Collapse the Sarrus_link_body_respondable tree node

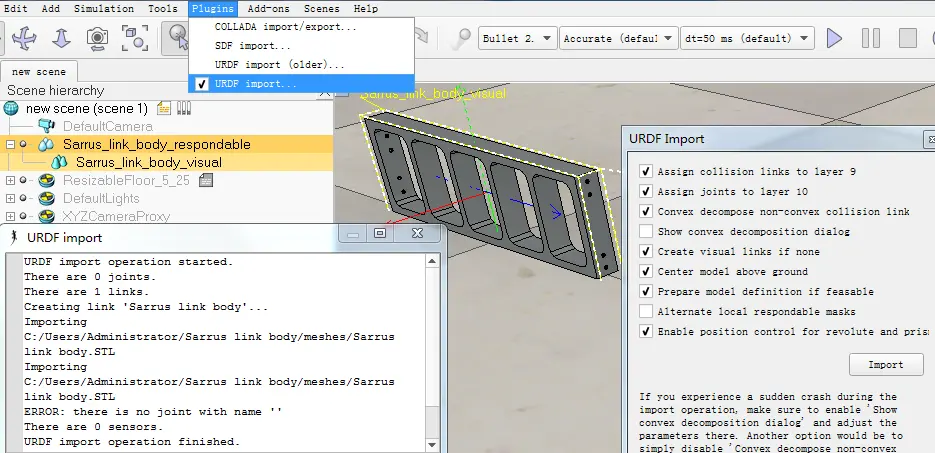(10, 144)
